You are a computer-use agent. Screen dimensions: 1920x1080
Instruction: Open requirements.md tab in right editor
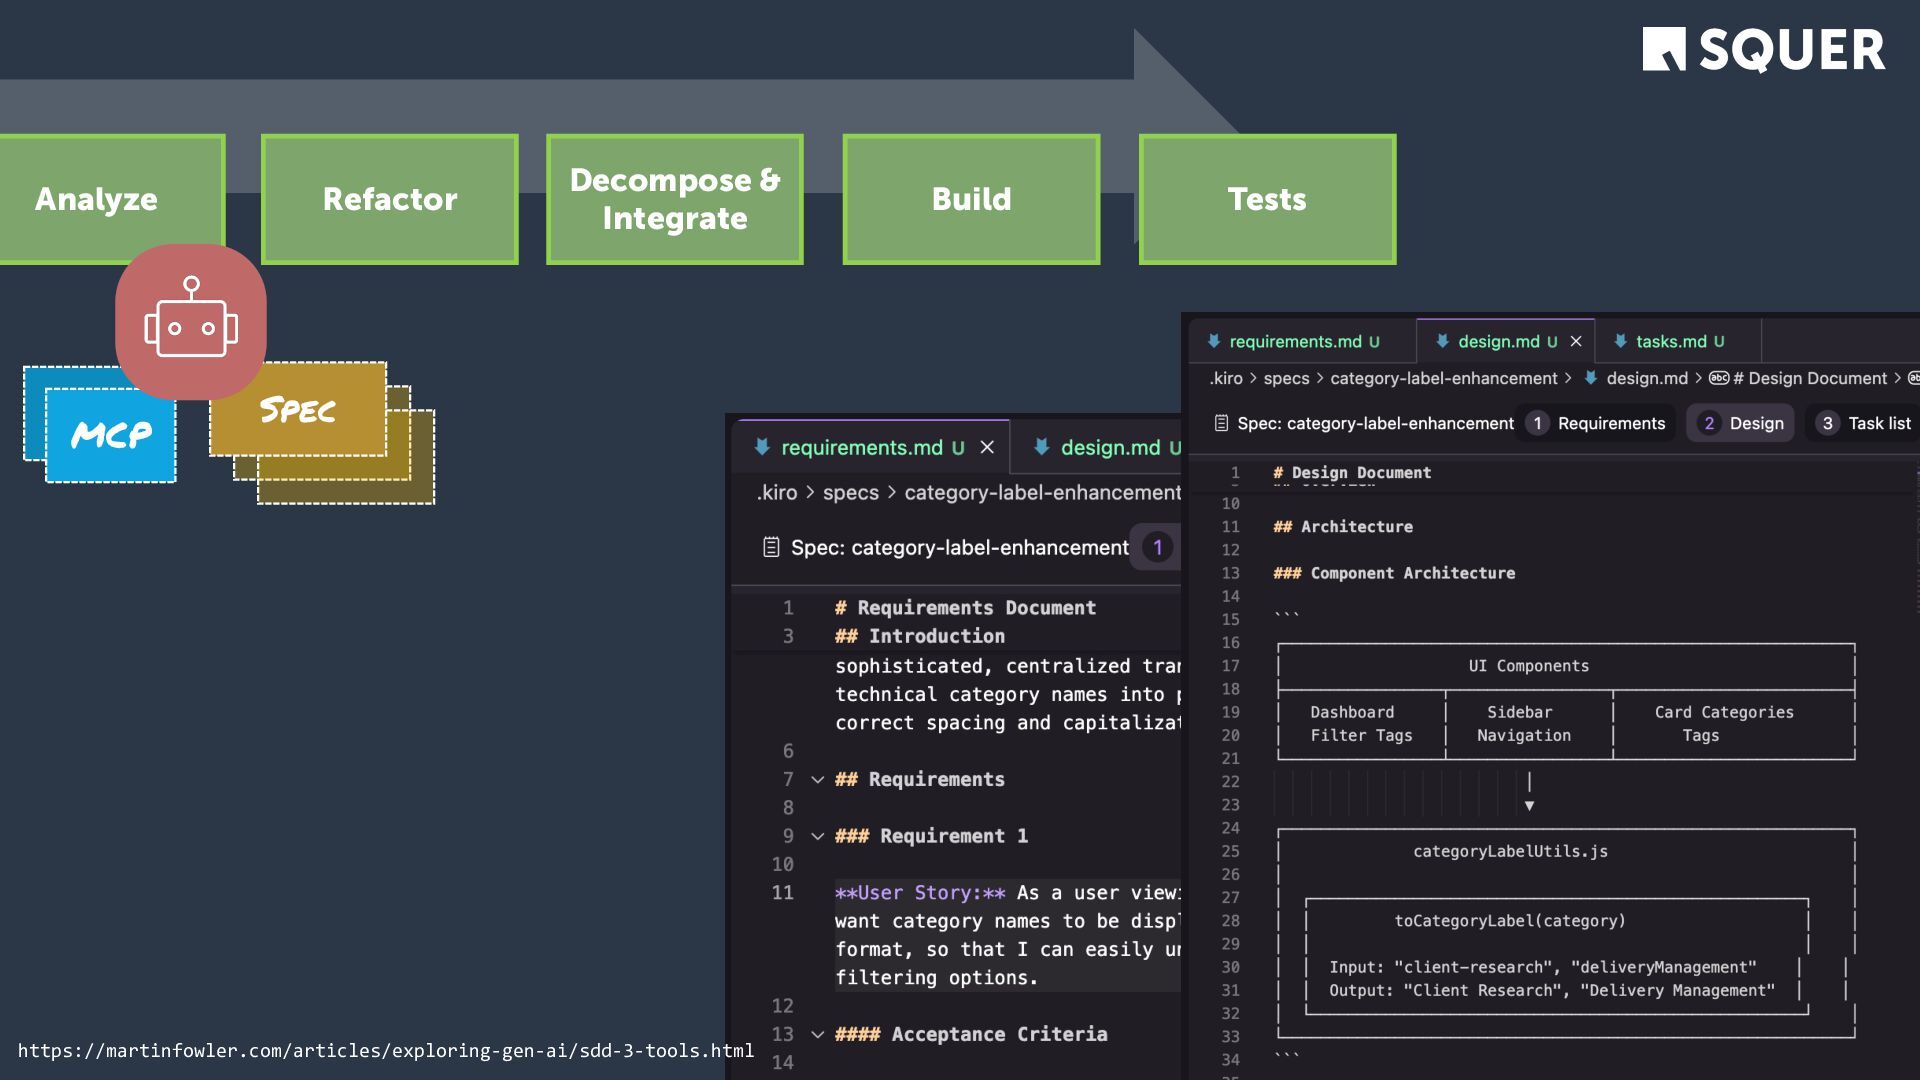click(x=1295, y=341)
